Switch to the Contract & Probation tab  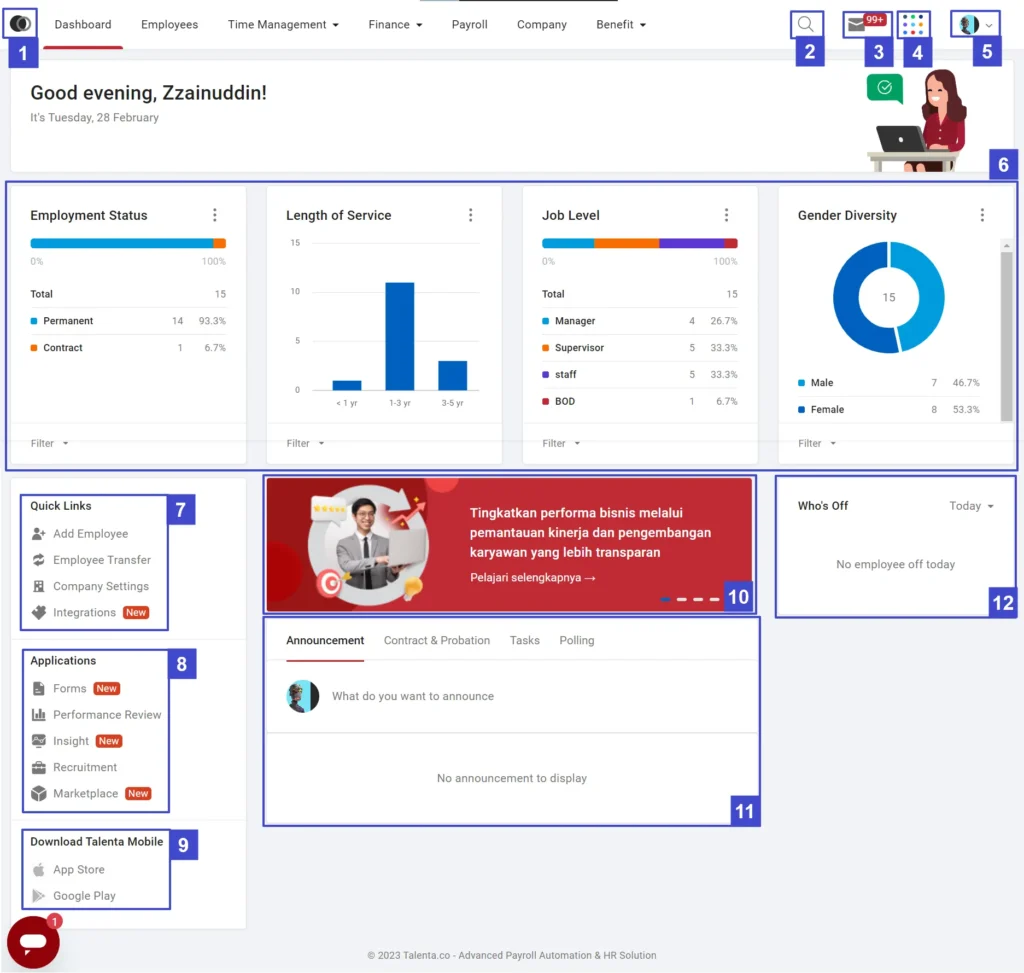437,640
